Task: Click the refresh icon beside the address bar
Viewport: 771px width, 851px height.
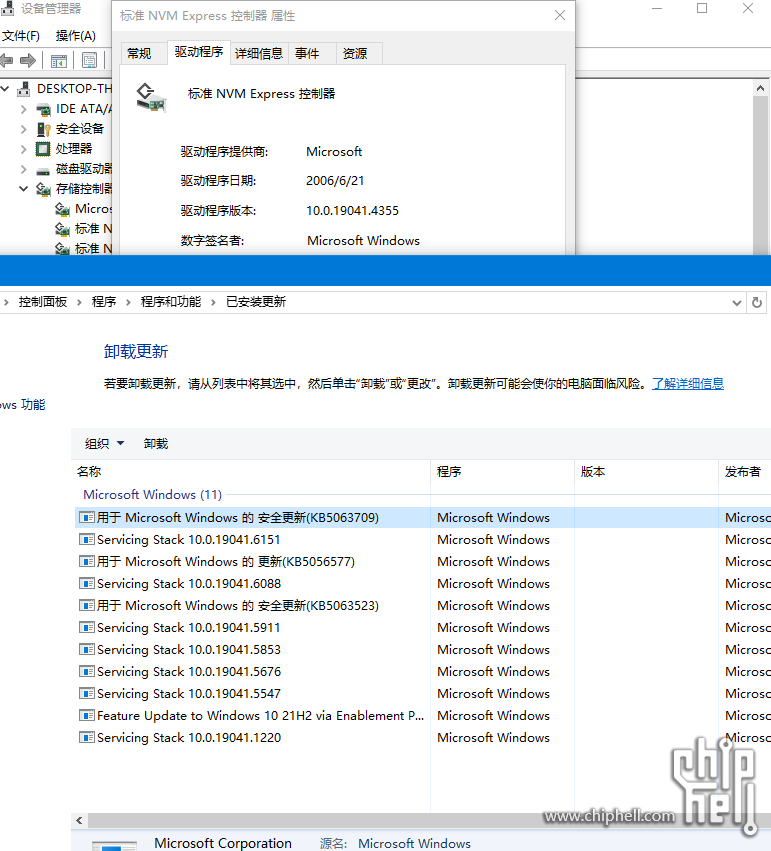Action: 757,302
